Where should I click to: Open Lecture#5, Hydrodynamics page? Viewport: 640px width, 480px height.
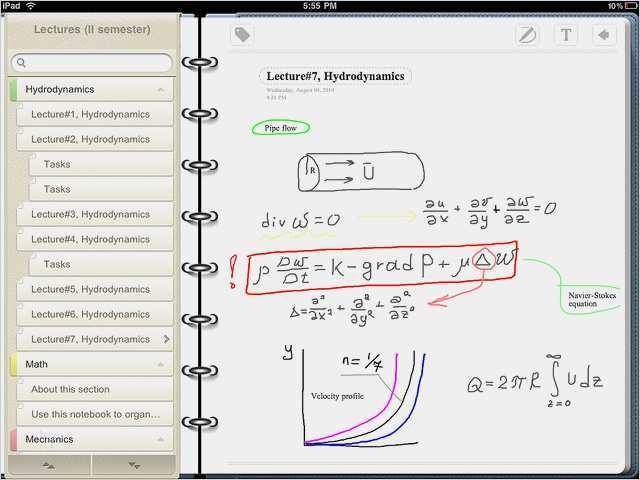coord(95,289)
